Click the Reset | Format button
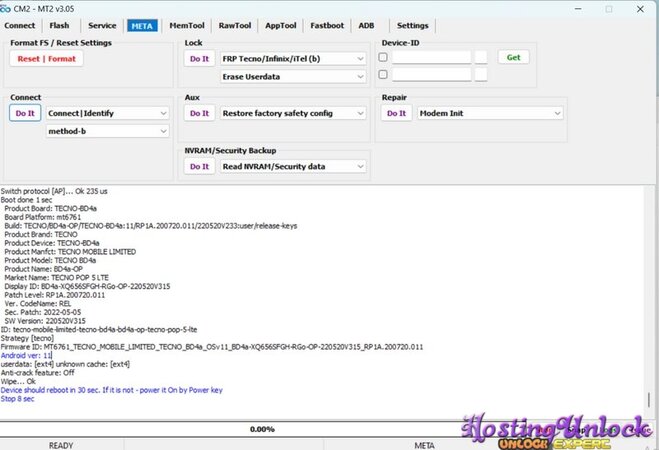Image resolution: width=659 pixels, height=450 pixels. (46, 58)
